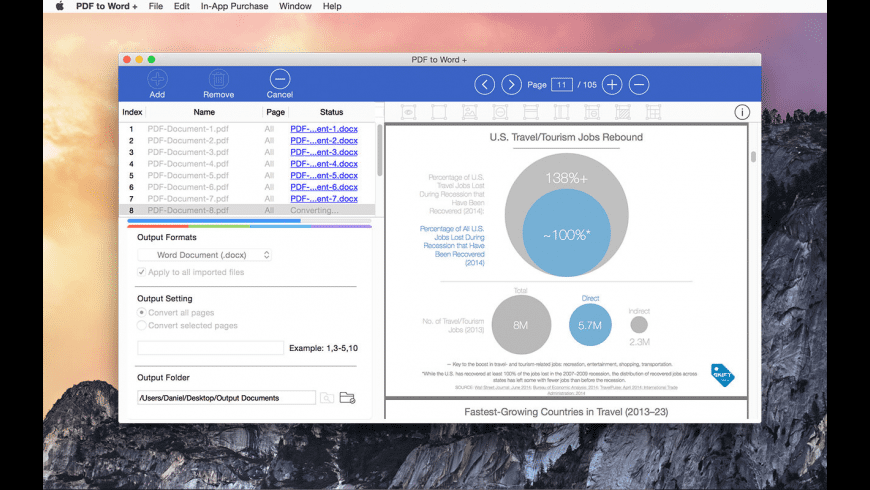Click the Index column header
Screen dimensions: 870x490
(x=132, y=112)
